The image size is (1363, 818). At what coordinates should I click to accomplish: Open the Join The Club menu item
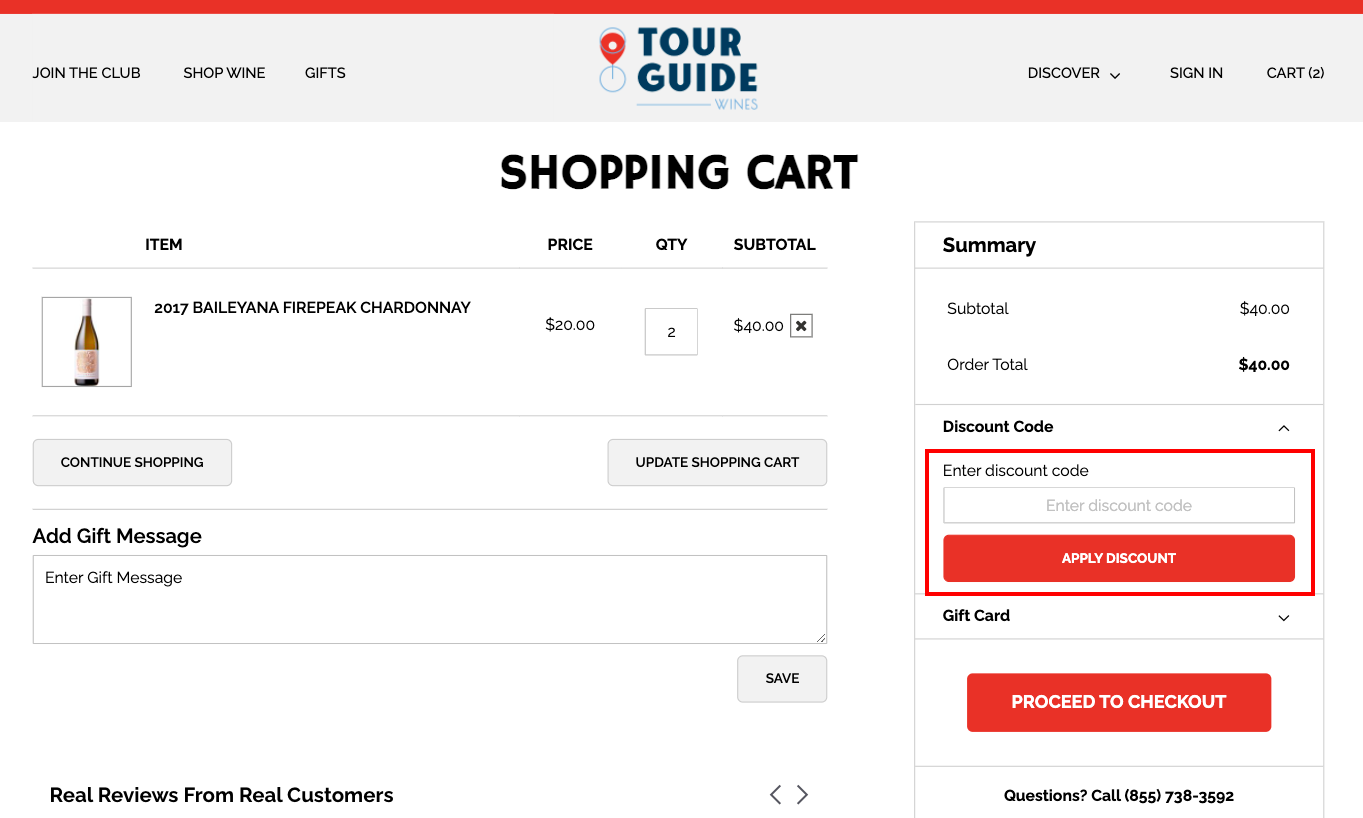(87, 73)
